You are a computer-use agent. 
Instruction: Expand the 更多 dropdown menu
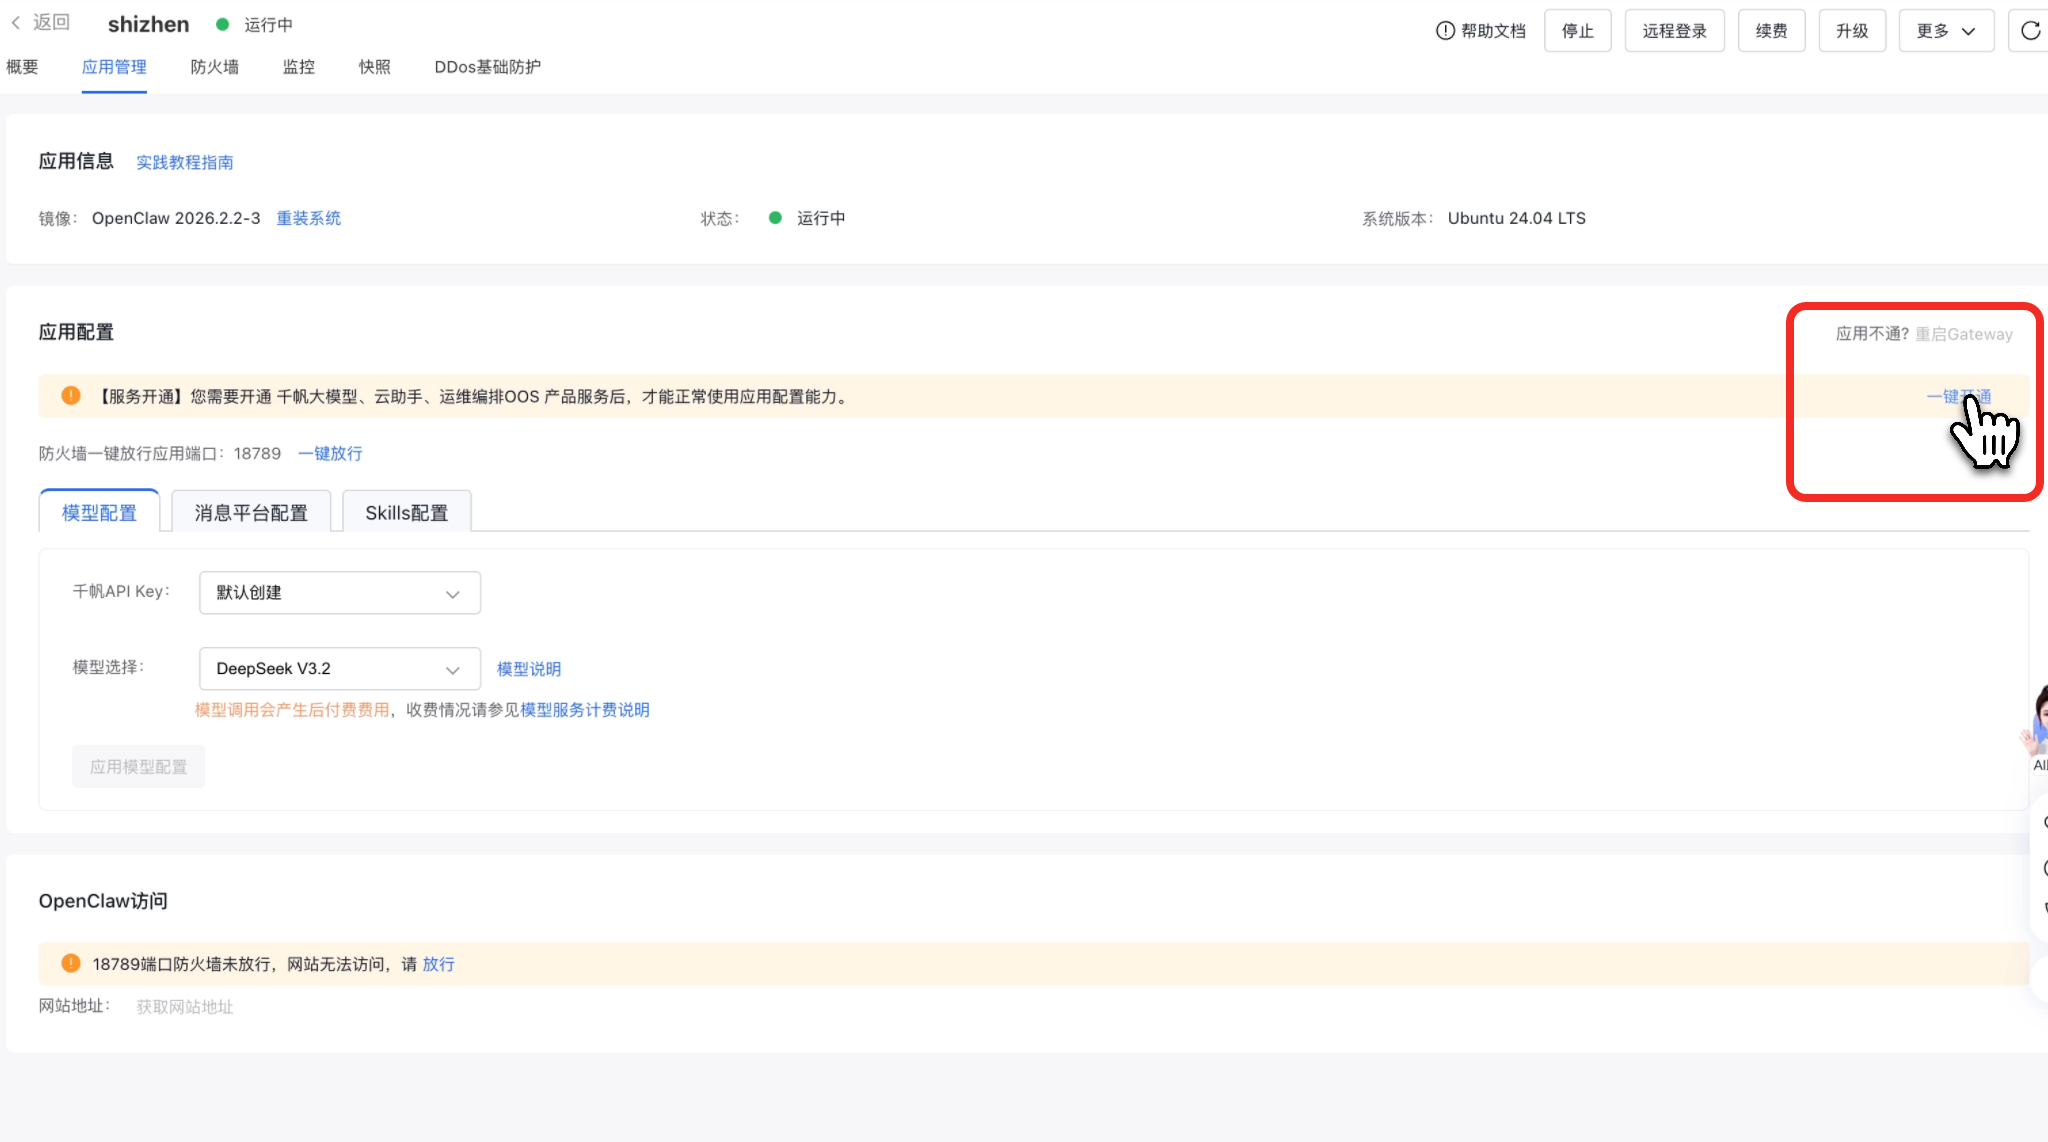pyautogui.click(x=1945, y=31)
